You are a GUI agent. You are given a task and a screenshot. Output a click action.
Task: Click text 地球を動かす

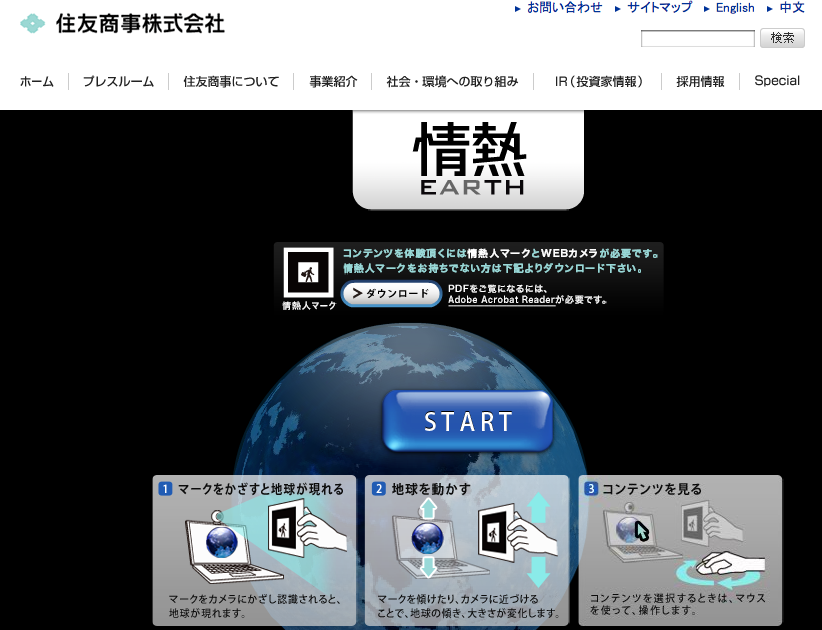[431, 489]
